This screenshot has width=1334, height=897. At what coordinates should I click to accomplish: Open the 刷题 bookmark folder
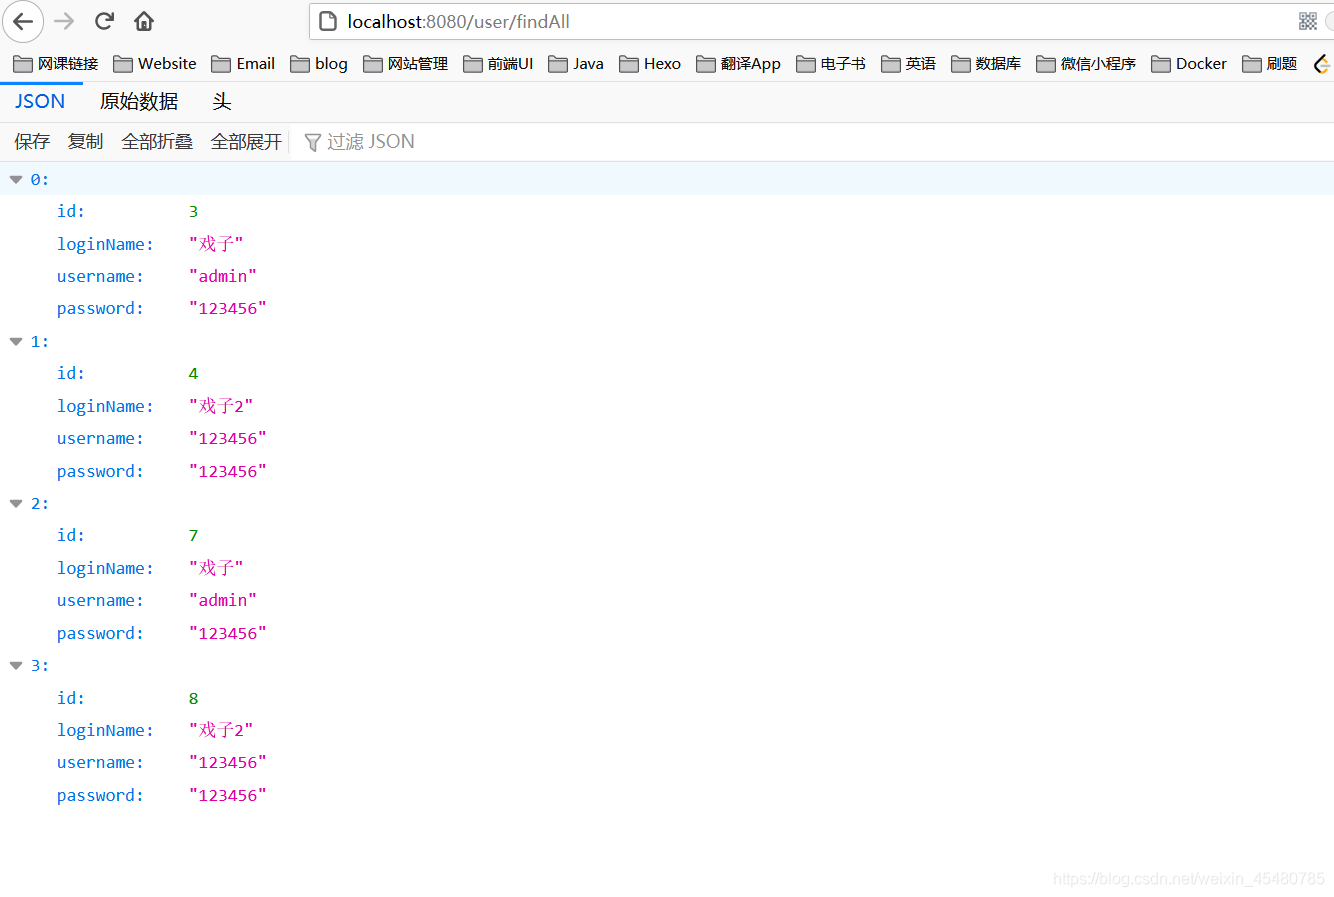click(x=1269, y=63)
